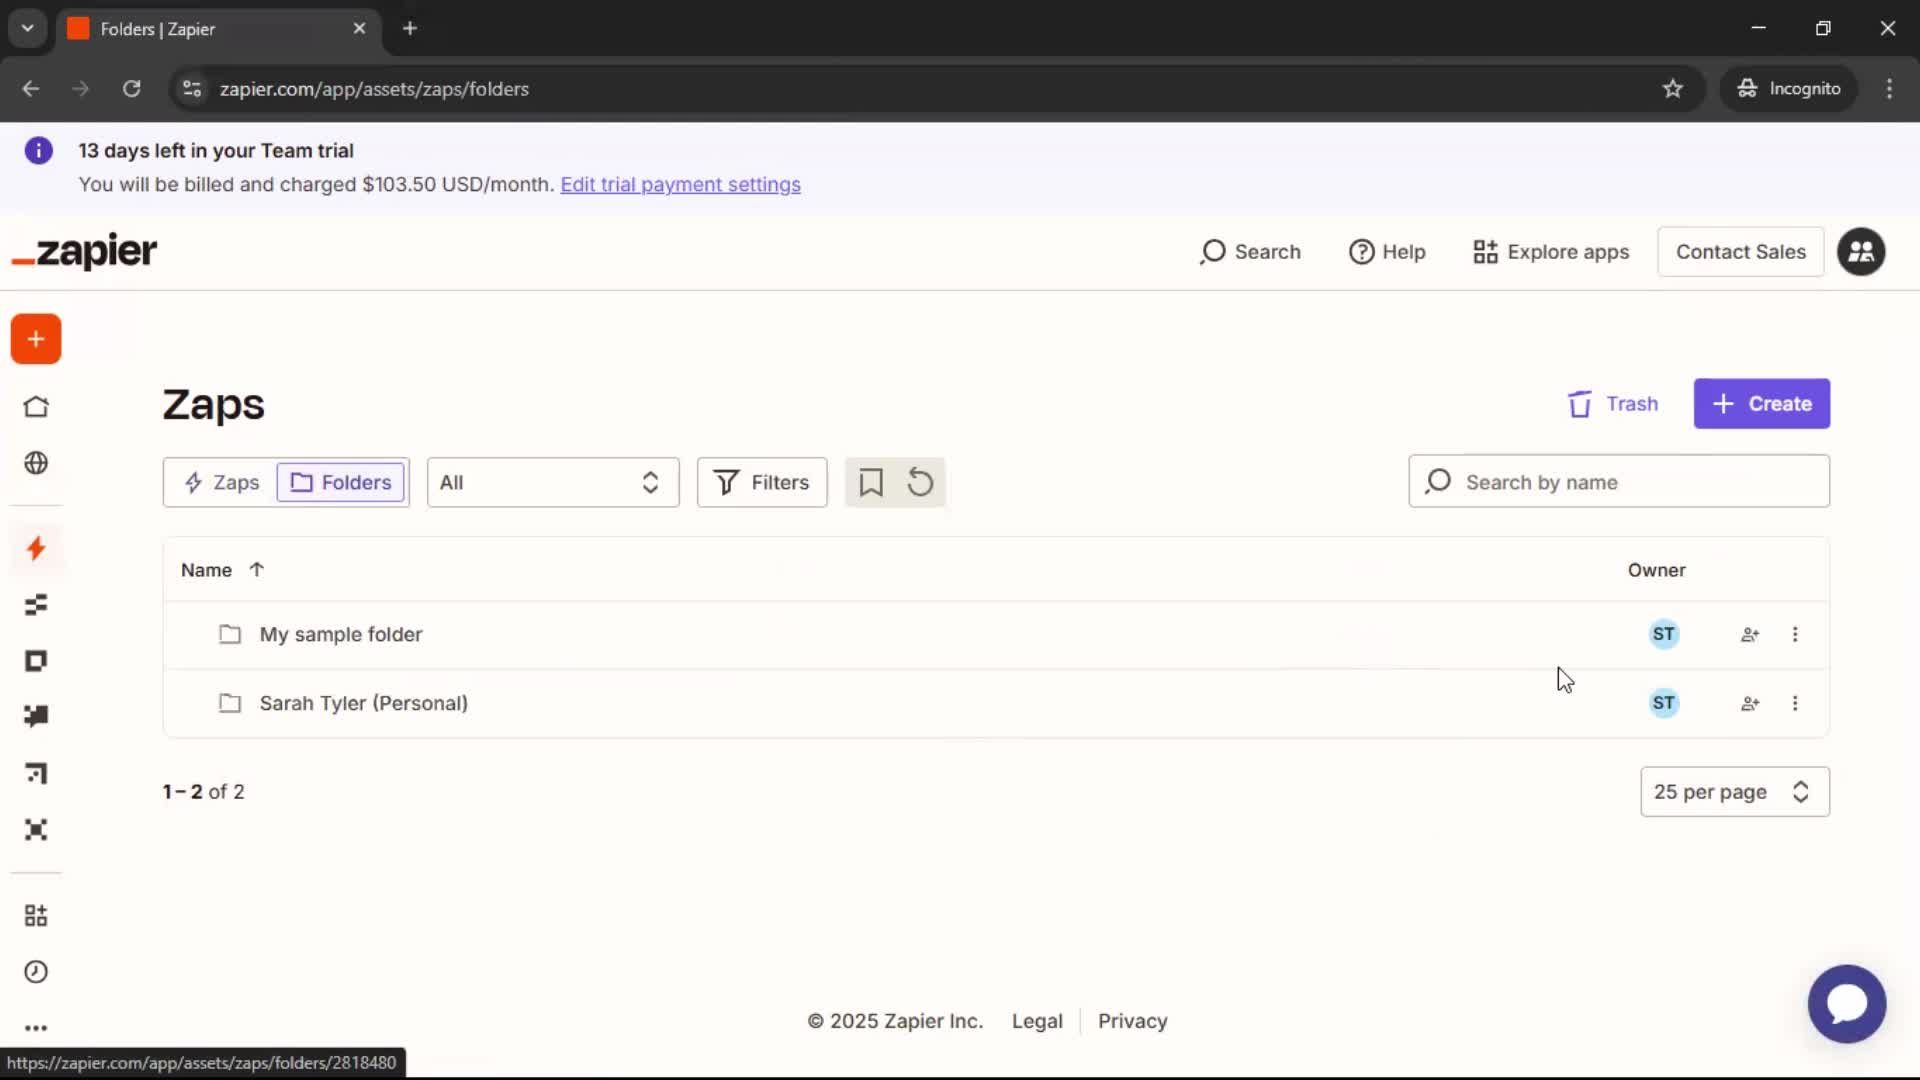
Task: Open the 25 per page dropdown
Action: pyautogui.click(x=1735, y=792)
